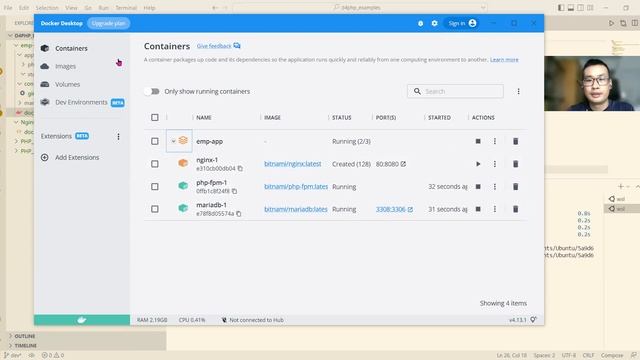
Task: Stop the emp-app group
Action: pyautogui.click(x=478, y=141)
